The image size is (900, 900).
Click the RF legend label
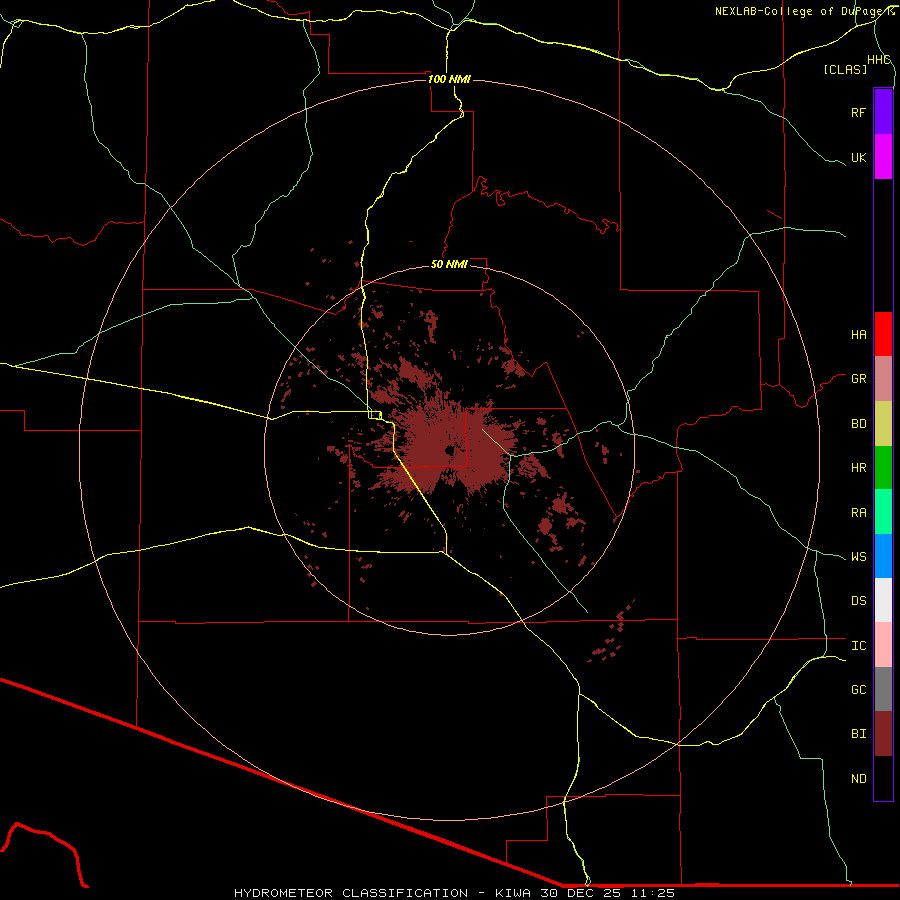(858, 112)
